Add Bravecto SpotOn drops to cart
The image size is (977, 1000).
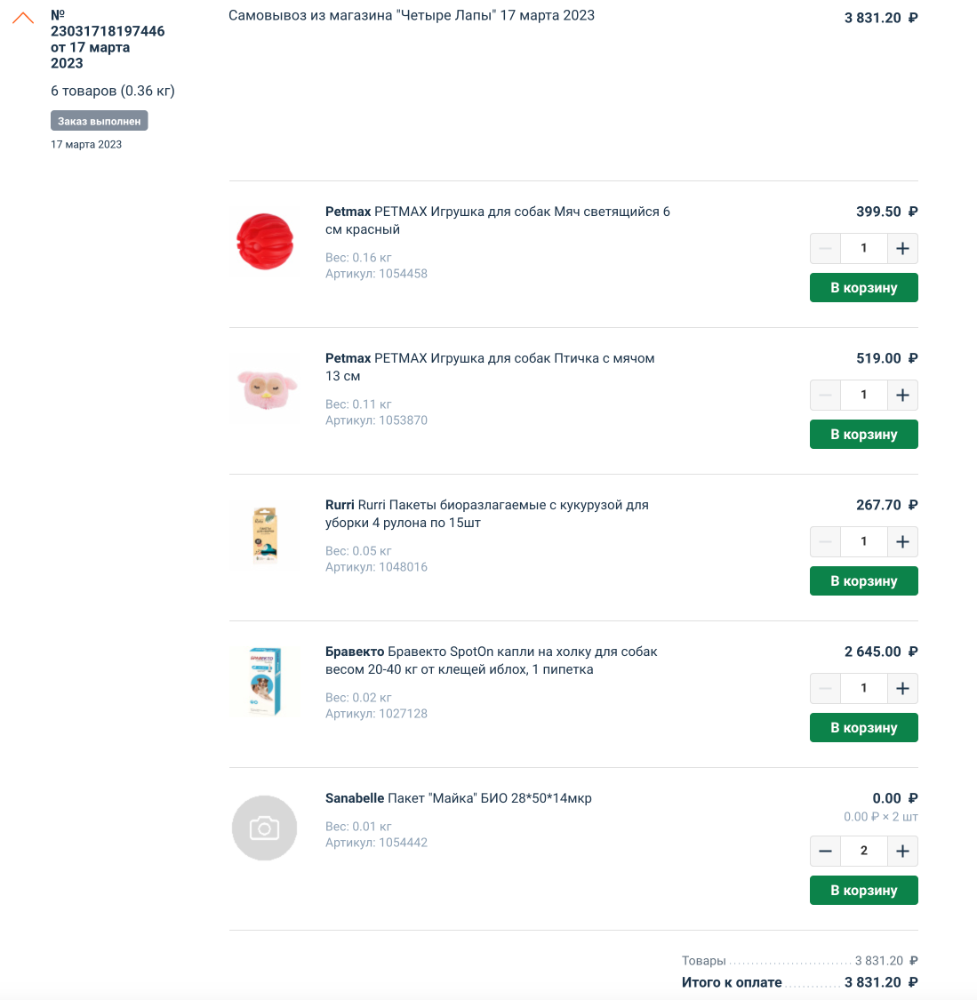(863, 728)
